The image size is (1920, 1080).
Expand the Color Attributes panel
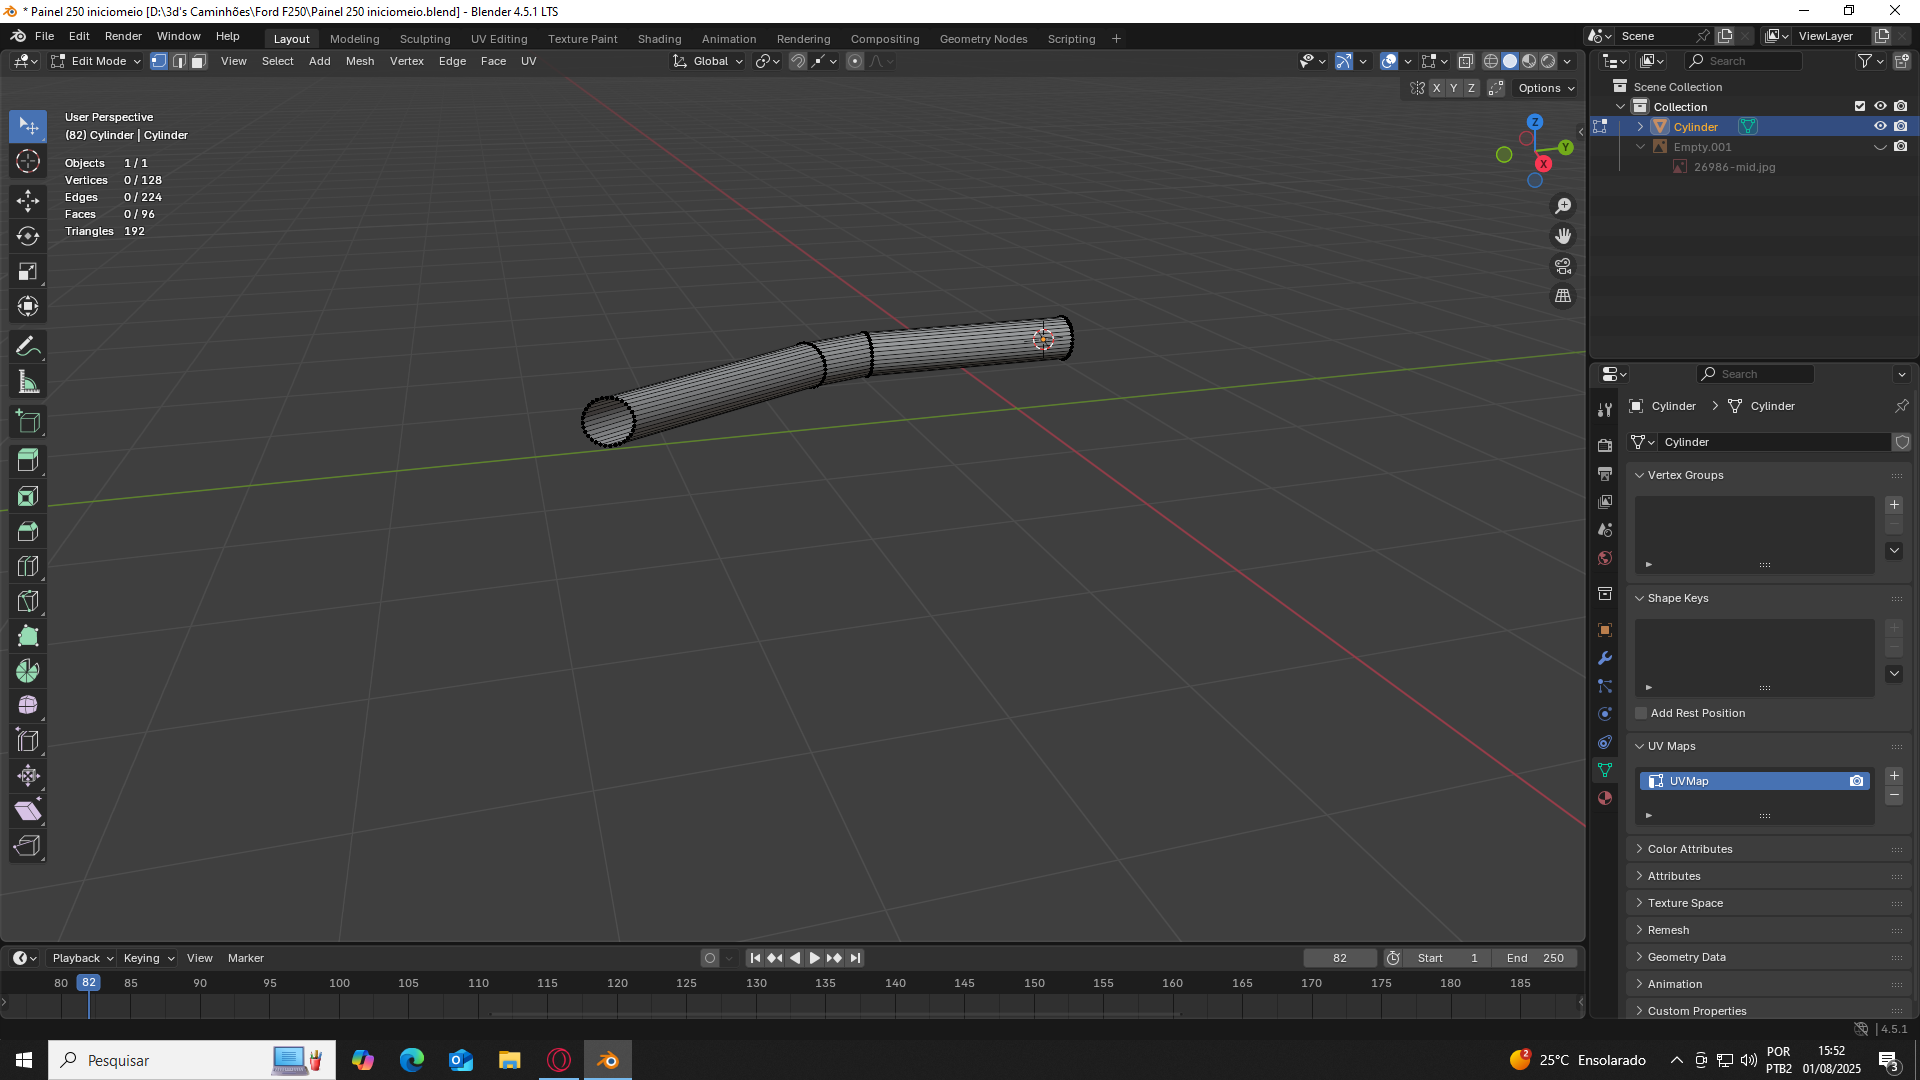pos(1690,849)
